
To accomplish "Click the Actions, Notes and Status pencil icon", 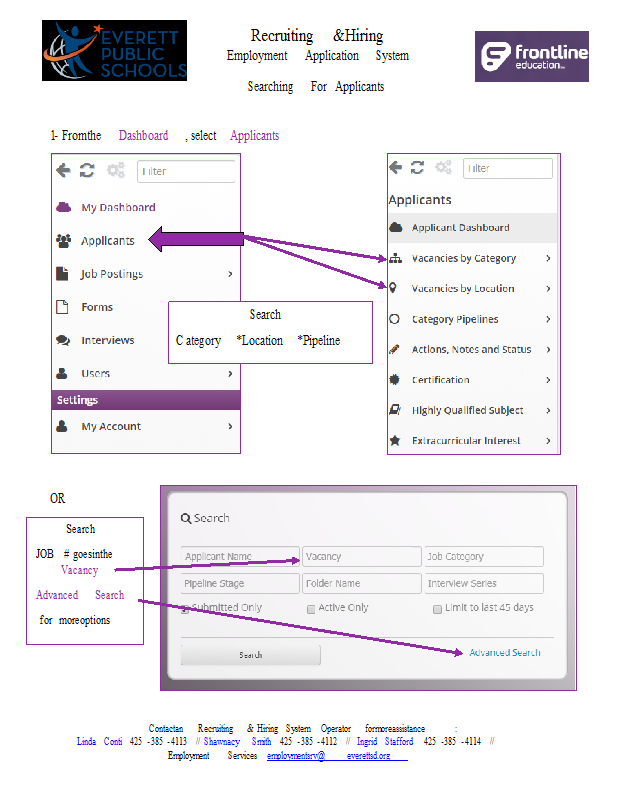I will pyautogui.click(x=394, y=349).
